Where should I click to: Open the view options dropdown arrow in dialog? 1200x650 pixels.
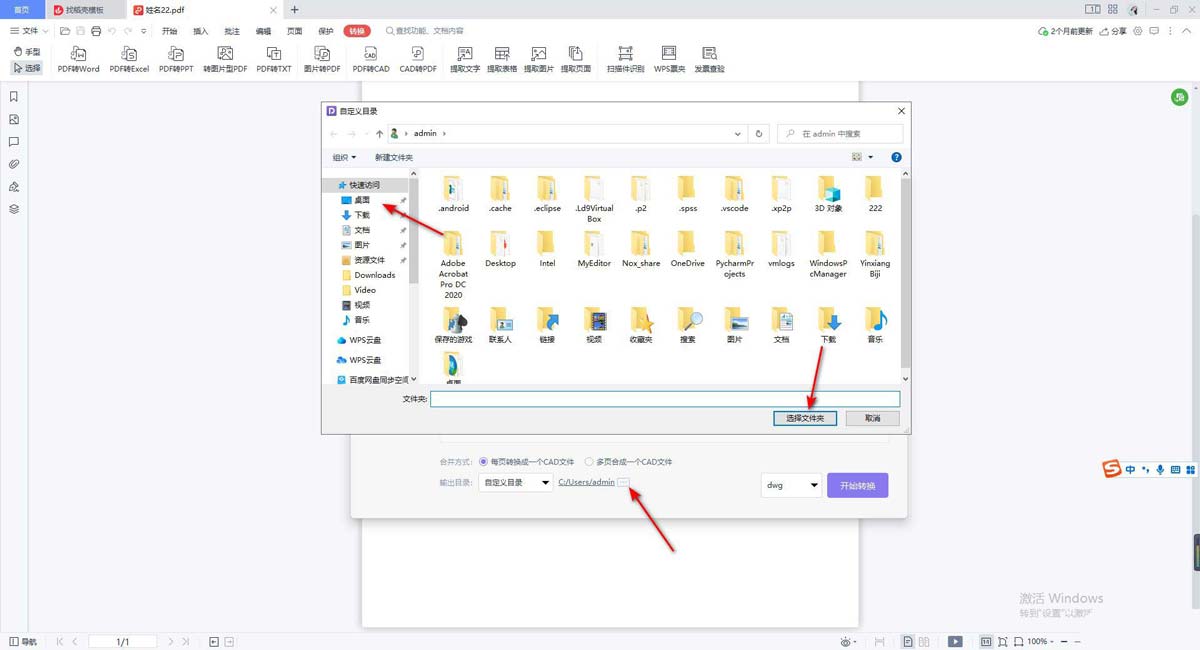pos(870,157)
